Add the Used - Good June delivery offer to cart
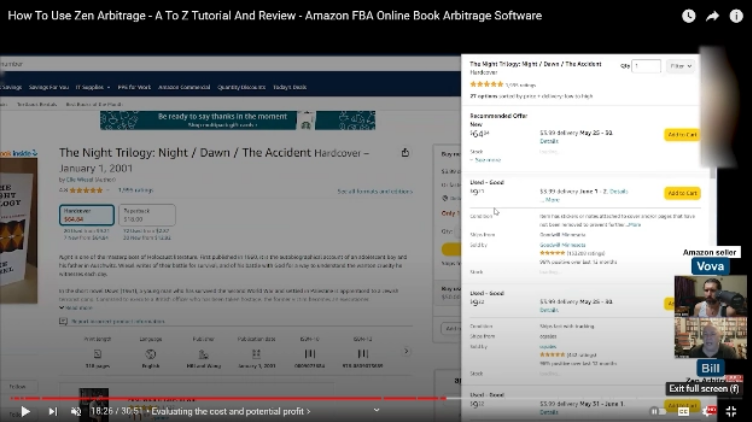The height and width of the screenshot is (422, 752). tap(682, 193)
